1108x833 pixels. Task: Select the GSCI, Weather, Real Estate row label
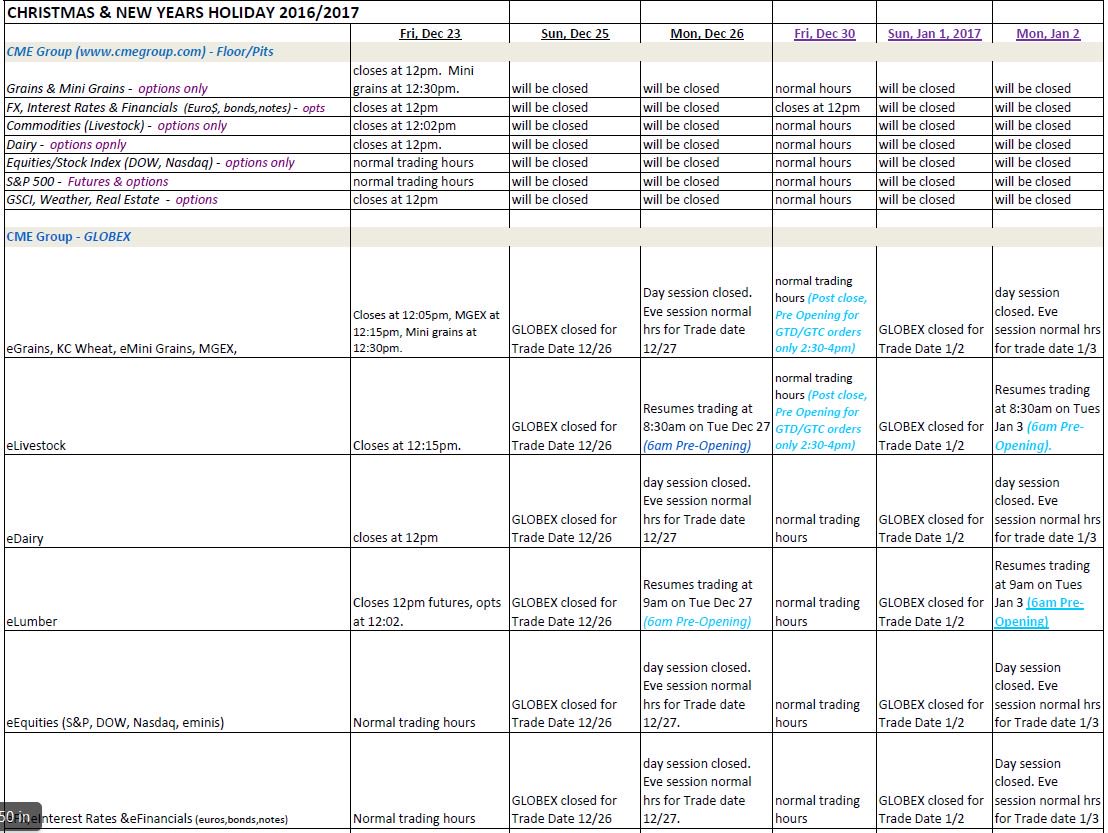click(112, 200)
